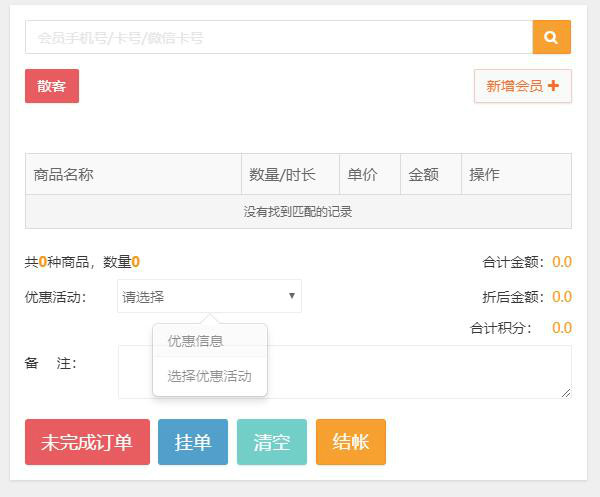Check out with the orange 结帐 button
This screenshot has width=600, height=497.
click(350, 442)
